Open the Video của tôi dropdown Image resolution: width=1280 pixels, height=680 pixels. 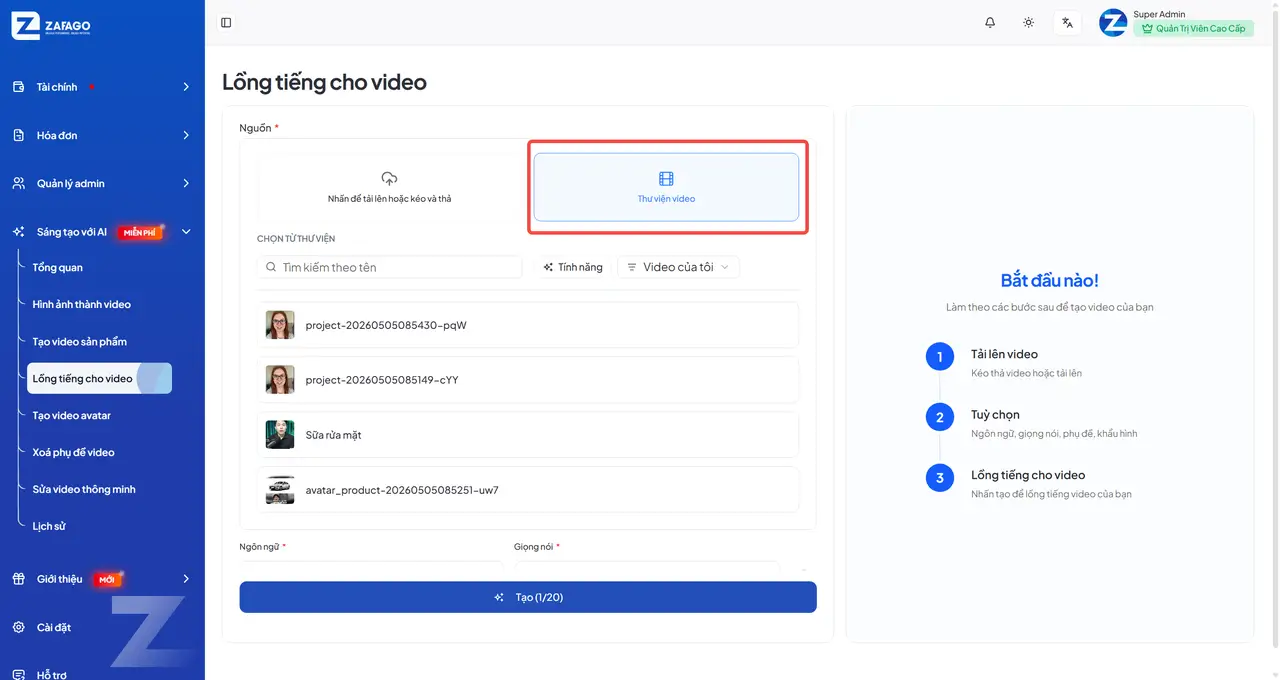(679, 267)
